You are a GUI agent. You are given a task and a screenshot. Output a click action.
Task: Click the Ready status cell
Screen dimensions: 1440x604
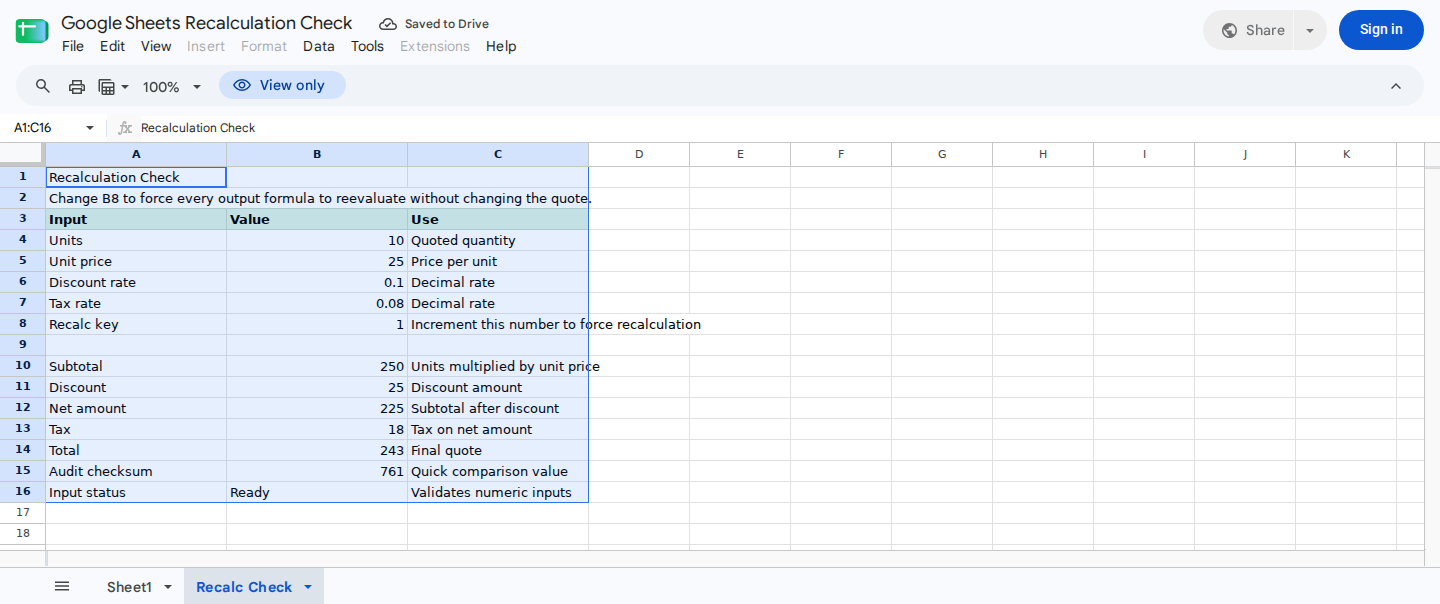[317, 492]
